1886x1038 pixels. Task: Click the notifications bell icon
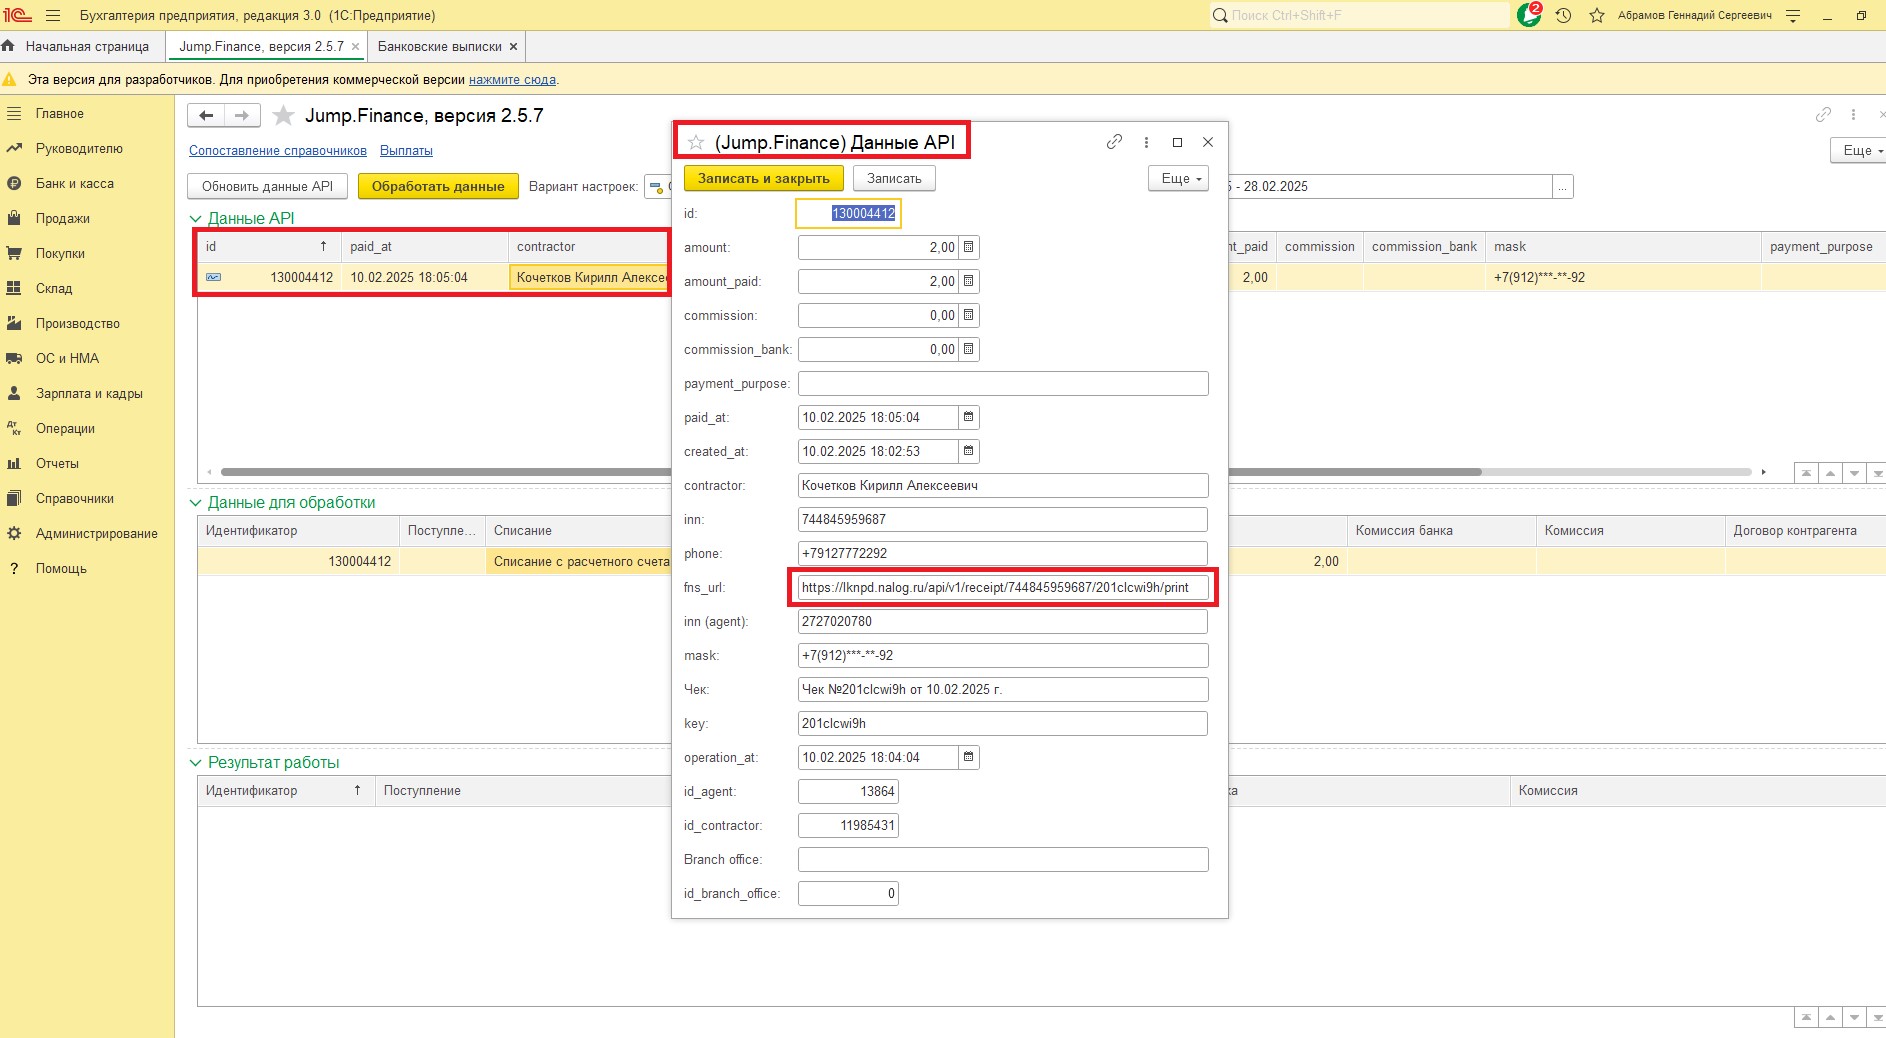point(1528,15)
